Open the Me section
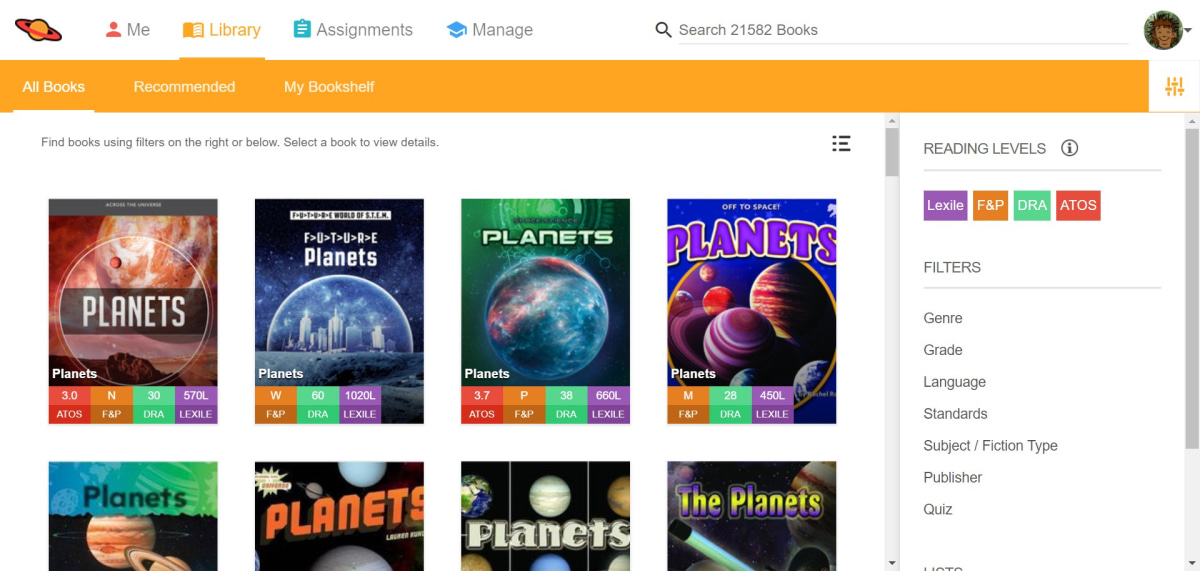This screenshot has height=571, width=1200. 127,30
